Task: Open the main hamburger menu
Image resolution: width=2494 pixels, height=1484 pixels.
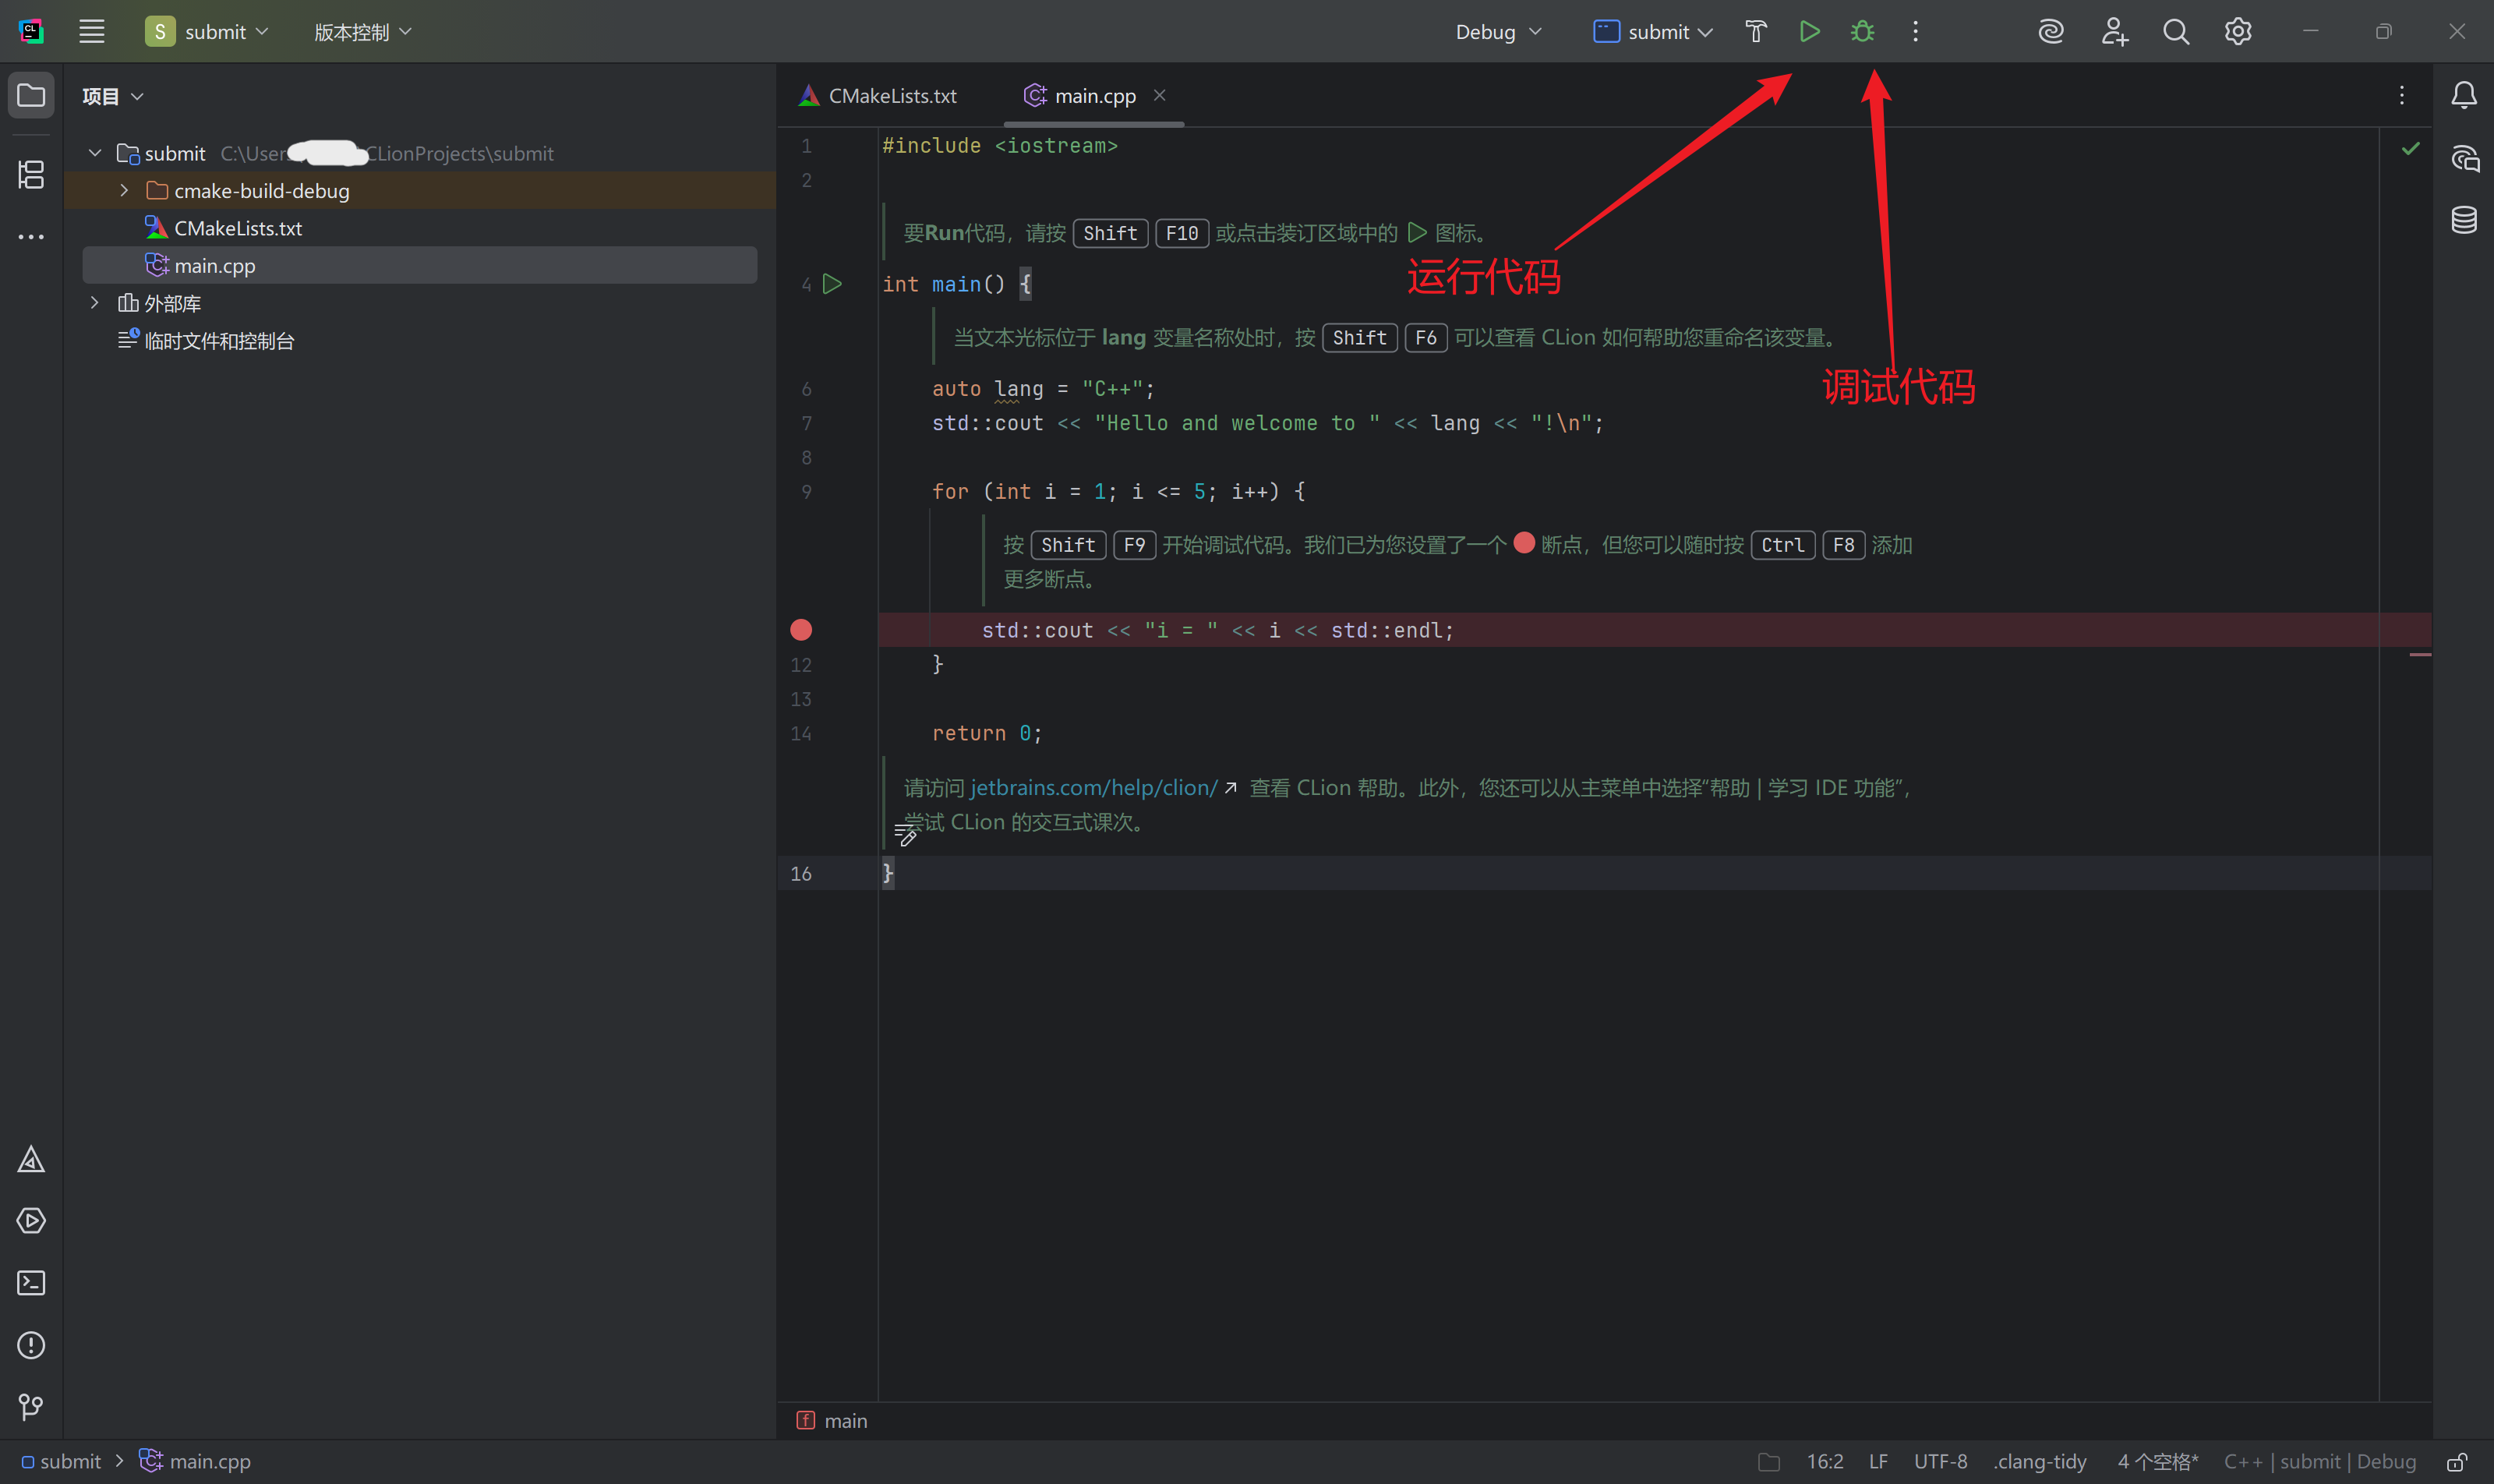Action: click(91, 31)
